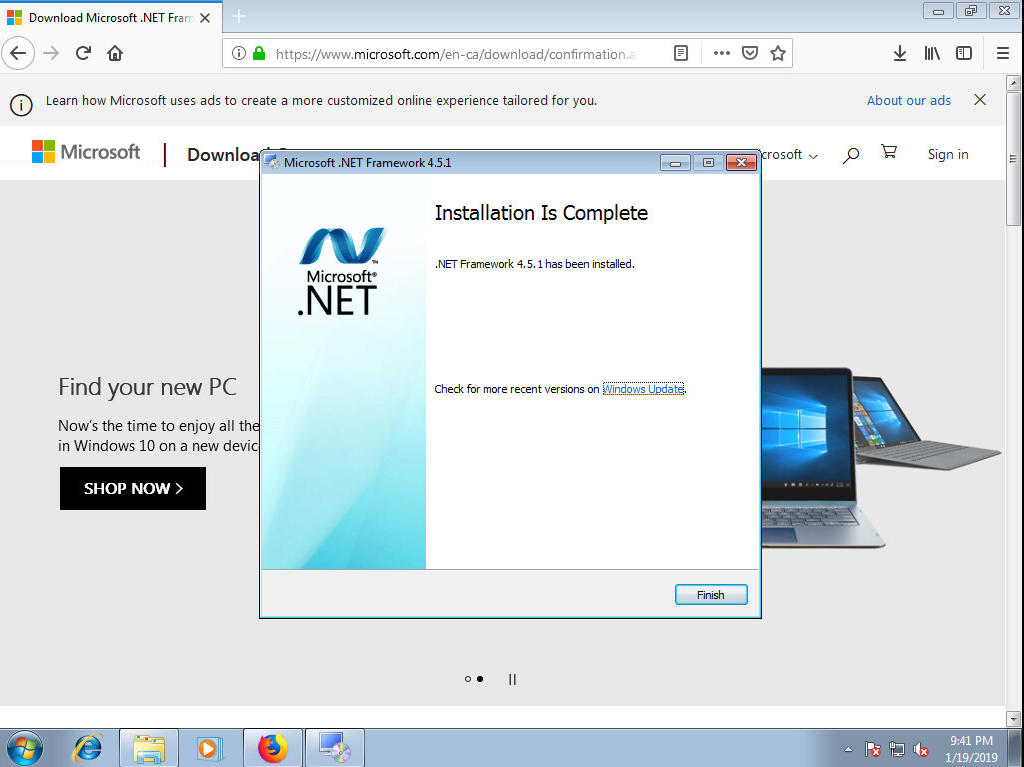Screen dimensions: 1024x767
Task: Open the Firefox library
Action: (932, 53)
